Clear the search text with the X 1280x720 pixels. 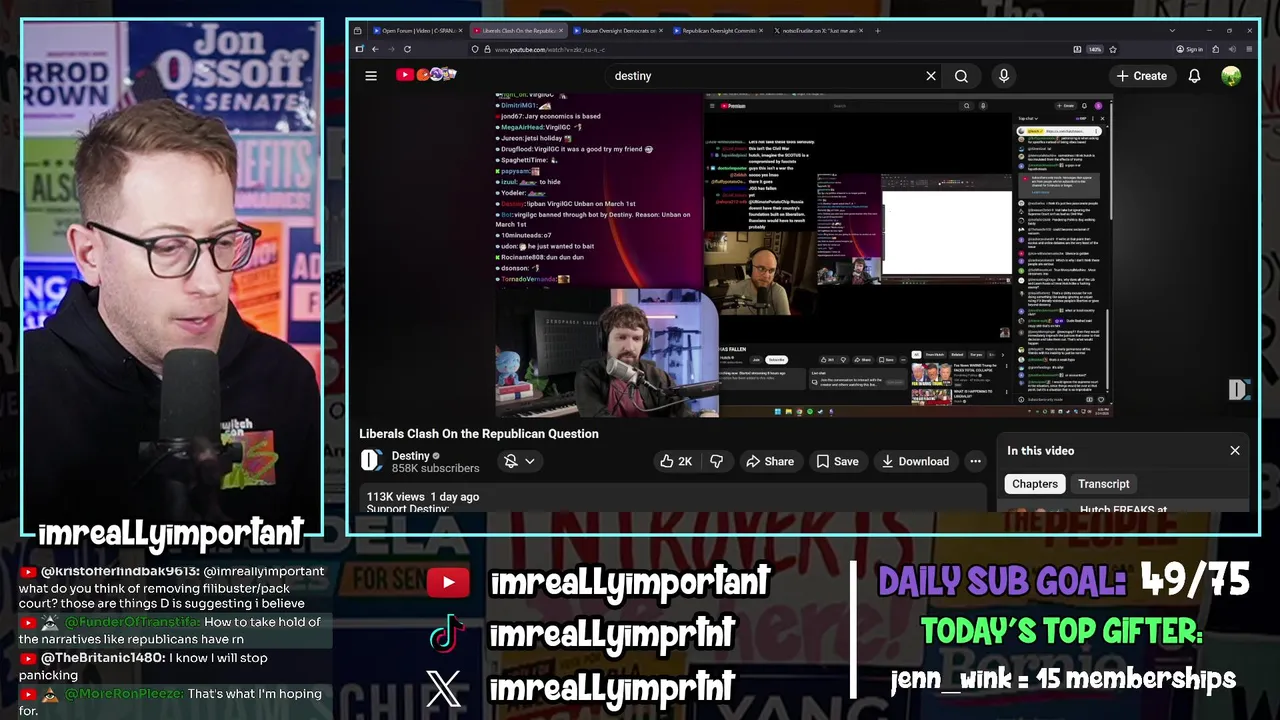click(x=931, y=76)
